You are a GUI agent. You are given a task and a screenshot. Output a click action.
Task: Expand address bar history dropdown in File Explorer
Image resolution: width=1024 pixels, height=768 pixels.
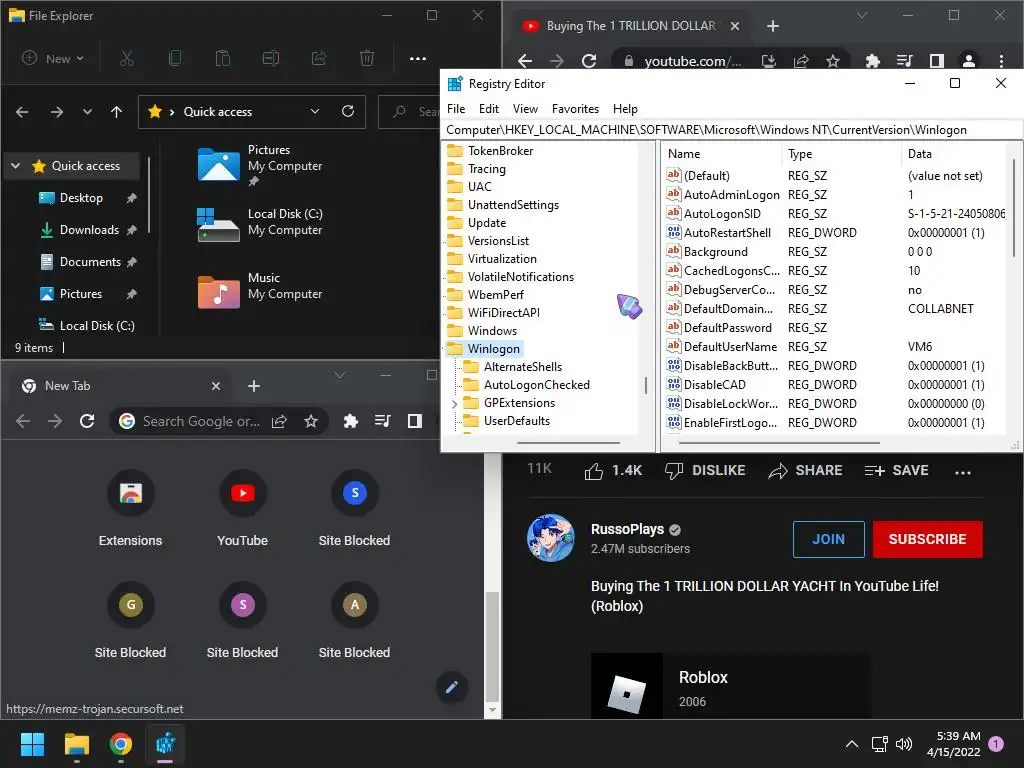pos(315,111)
